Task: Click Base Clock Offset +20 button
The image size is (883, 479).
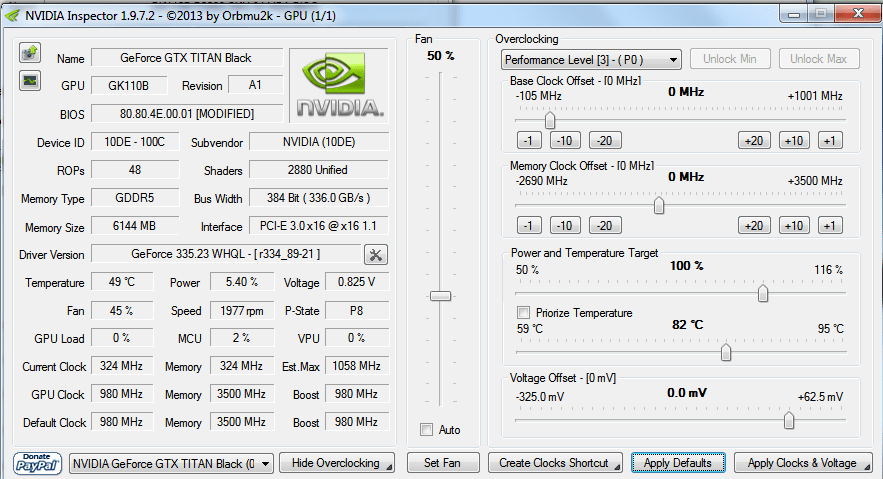Action: (754, 141)
